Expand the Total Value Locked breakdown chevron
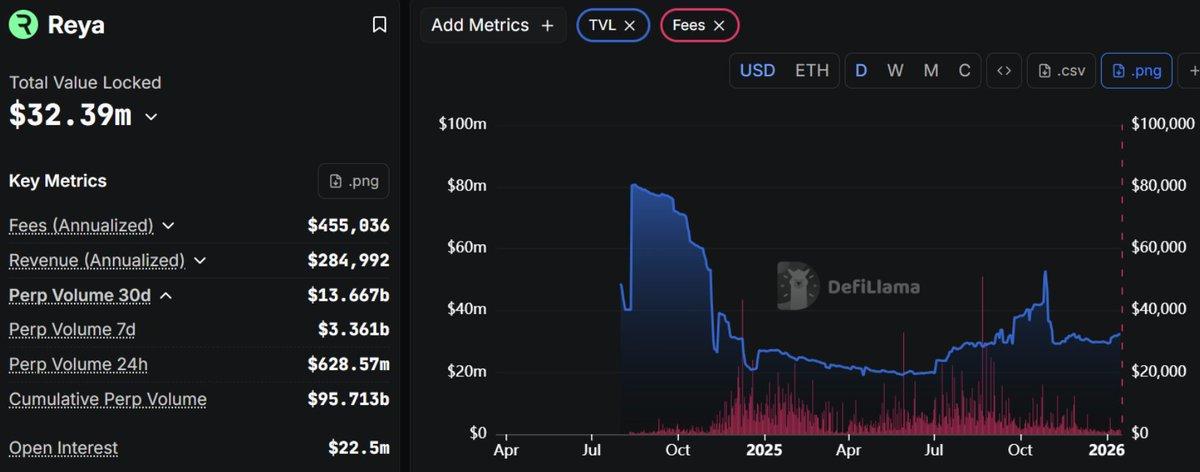Viewport: 1200px width, 472px height. click(x=152, y=117)
